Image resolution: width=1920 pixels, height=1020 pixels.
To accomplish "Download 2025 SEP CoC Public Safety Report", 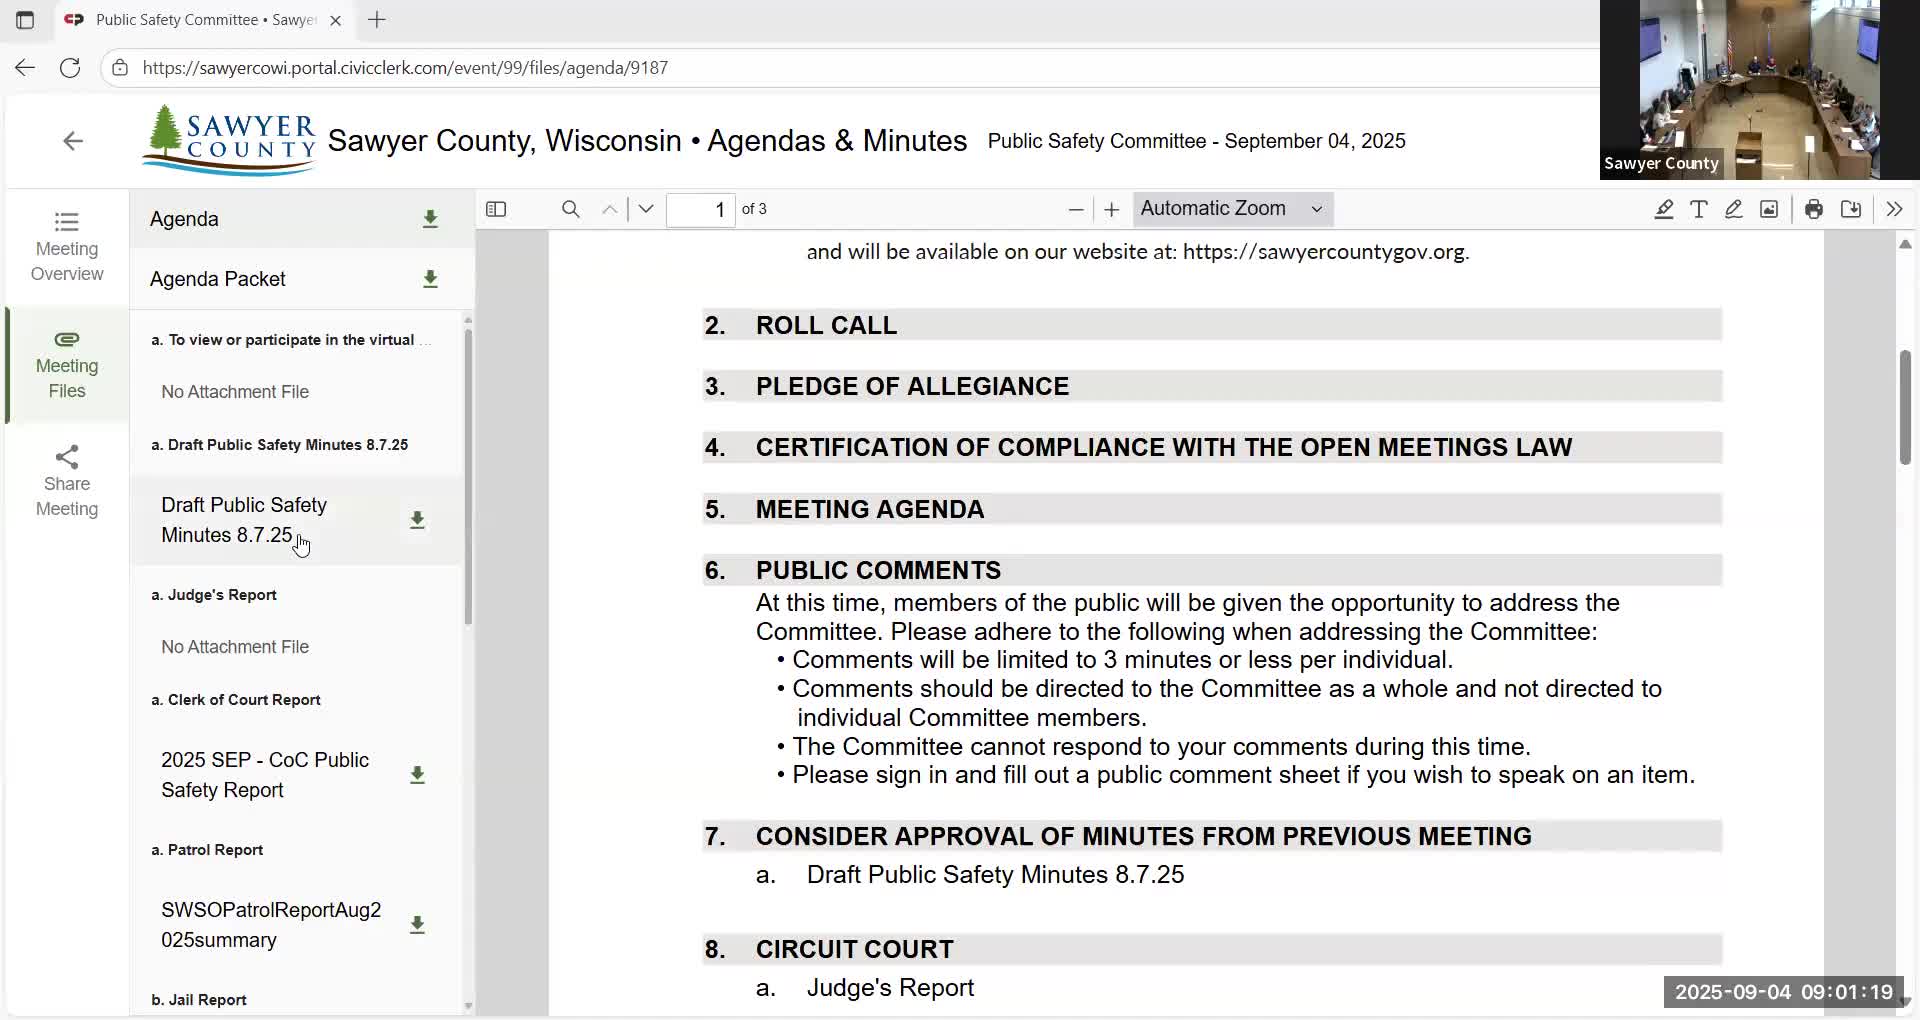I will pyautogui.click(x=417, y=775).
